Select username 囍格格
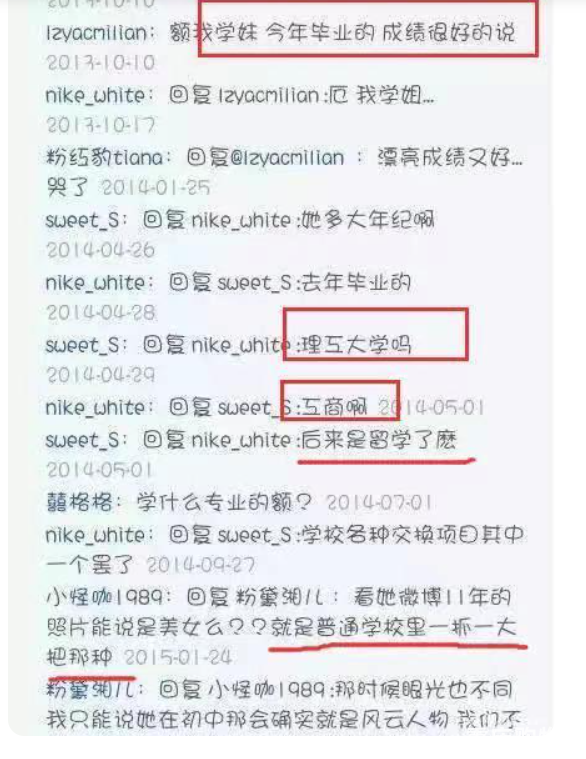586x759 pixels. tap(80, 502)
